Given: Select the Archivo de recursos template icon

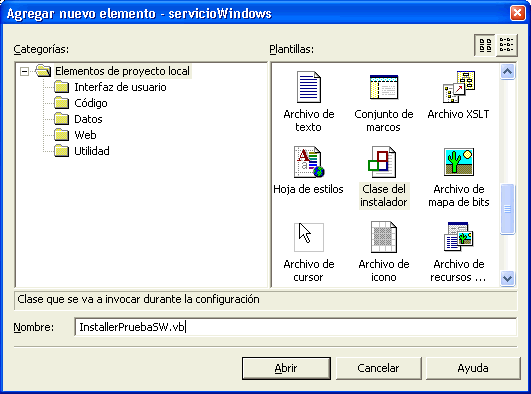Looking at the screenshot, I should point(459,236).
